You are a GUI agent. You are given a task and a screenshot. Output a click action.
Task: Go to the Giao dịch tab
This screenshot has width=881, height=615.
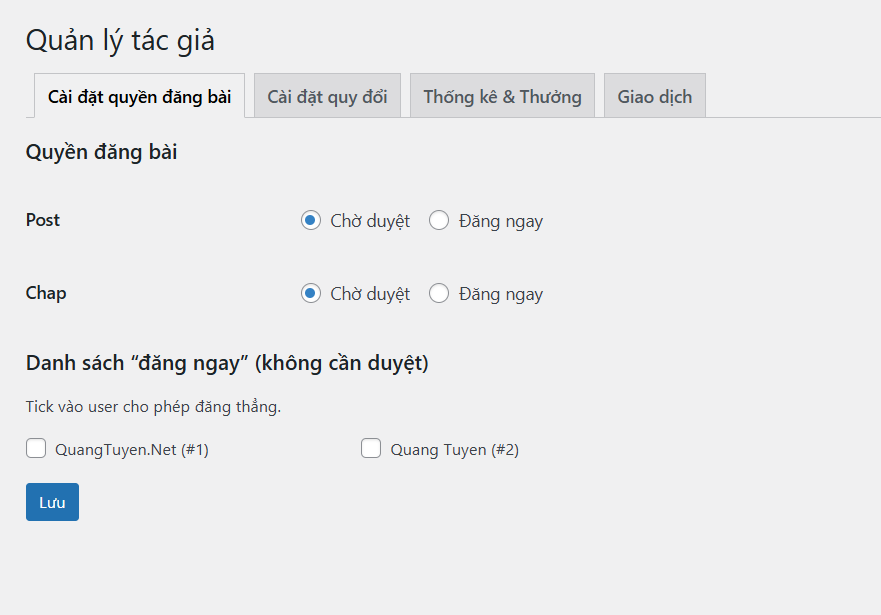pos(654,97)
